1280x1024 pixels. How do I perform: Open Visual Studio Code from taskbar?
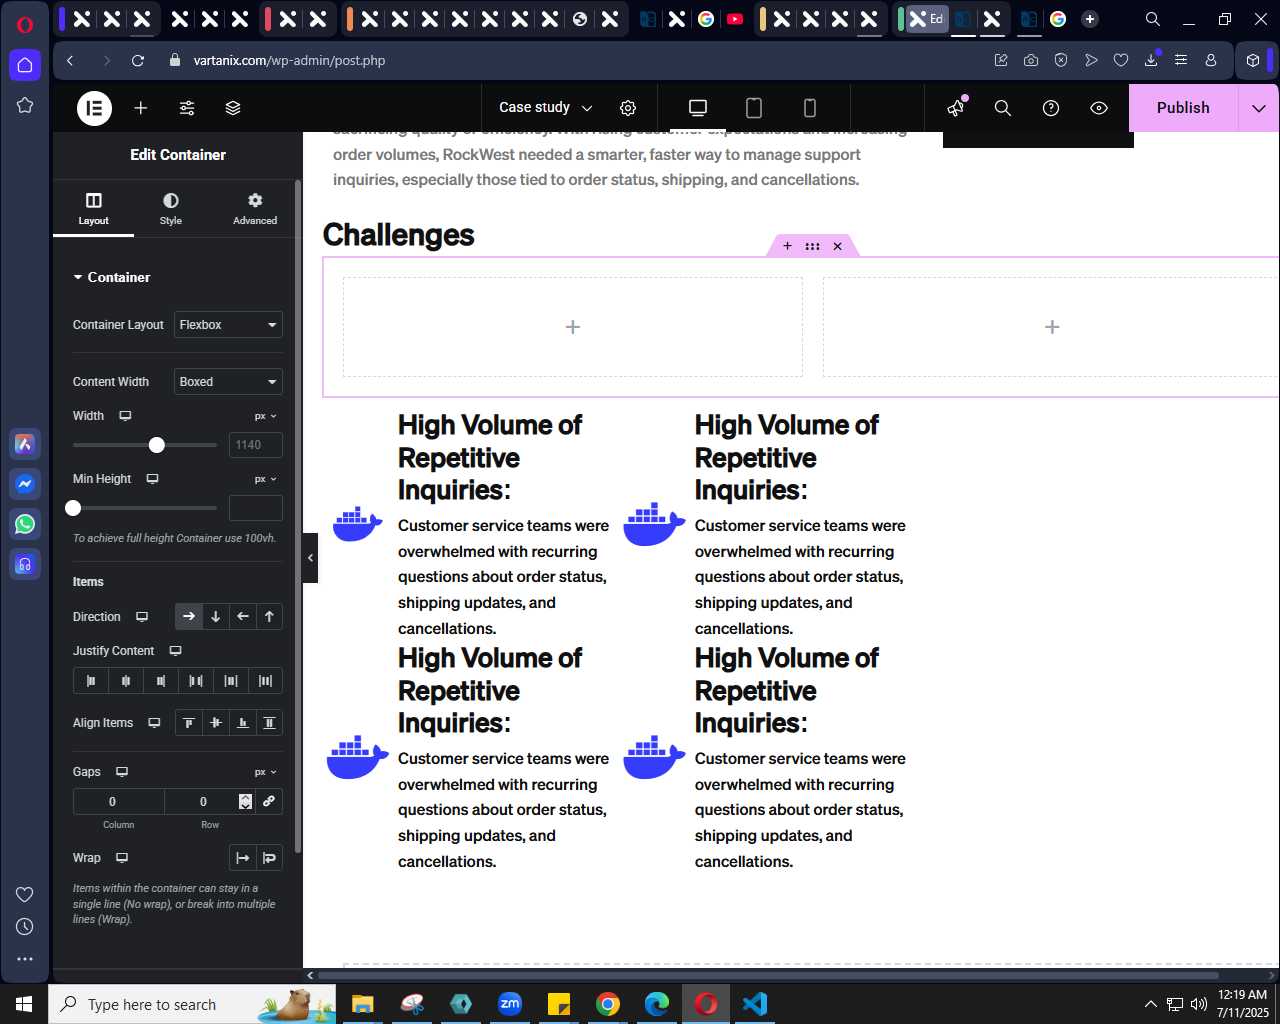(x=755, y=1004)
